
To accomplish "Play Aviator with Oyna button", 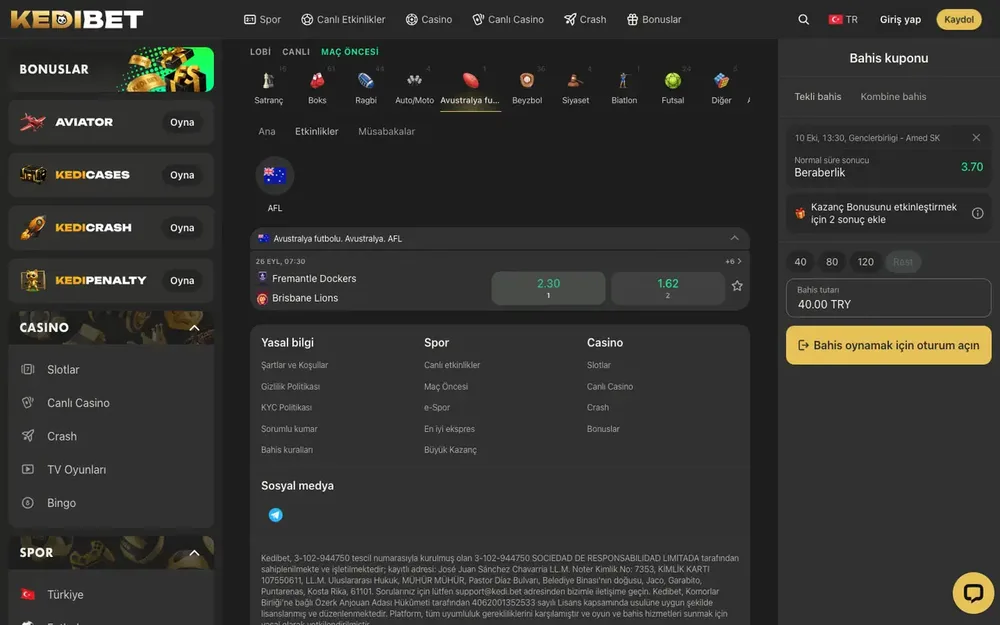I will [x=182, y=122].
